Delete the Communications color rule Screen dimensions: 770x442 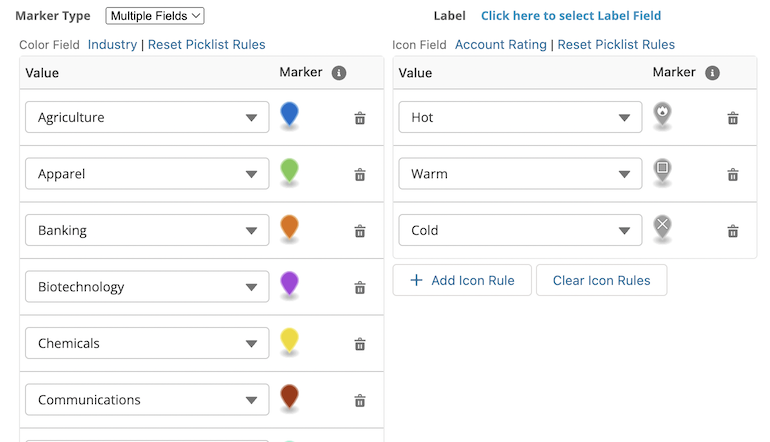coord(360,401)
